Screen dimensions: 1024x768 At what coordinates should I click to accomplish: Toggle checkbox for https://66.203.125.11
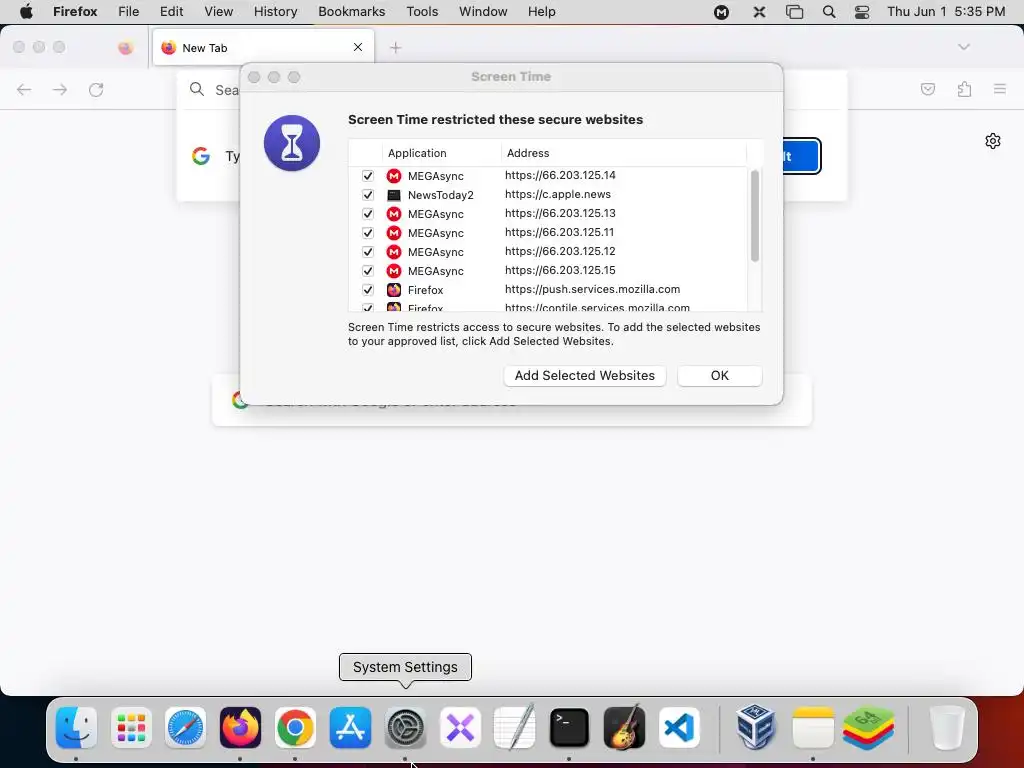(368, 232)
